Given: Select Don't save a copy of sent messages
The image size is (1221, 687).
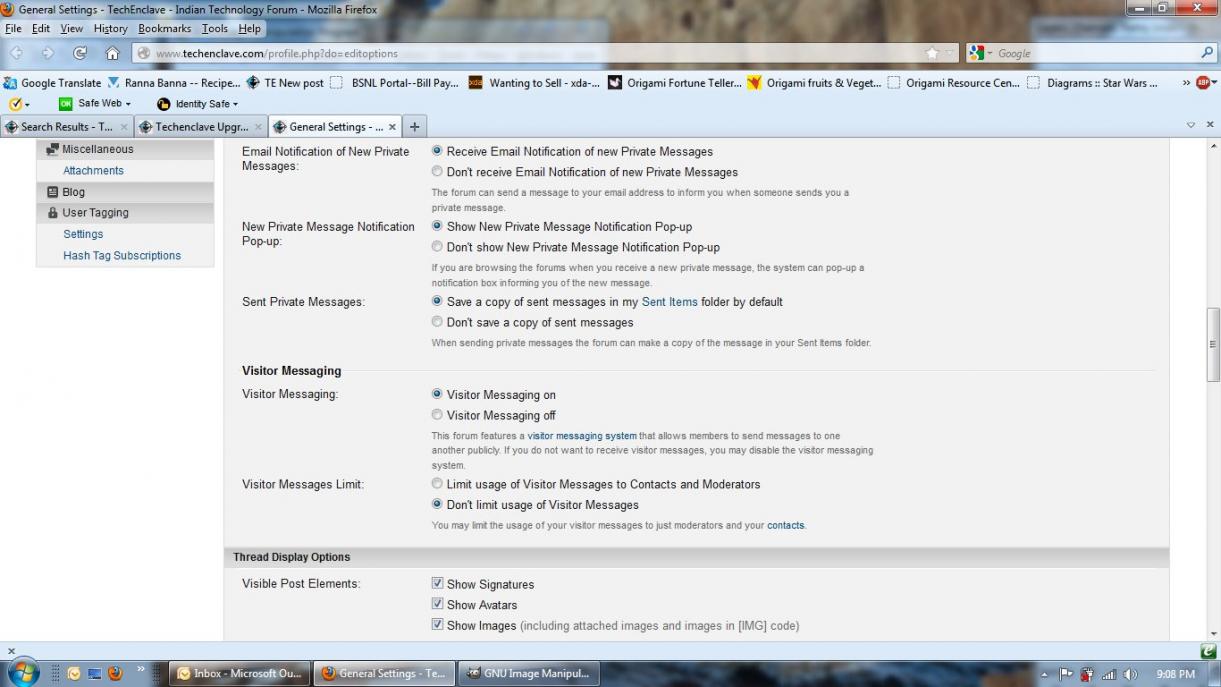Looking at the screenshot, I should tap(437, 322).
